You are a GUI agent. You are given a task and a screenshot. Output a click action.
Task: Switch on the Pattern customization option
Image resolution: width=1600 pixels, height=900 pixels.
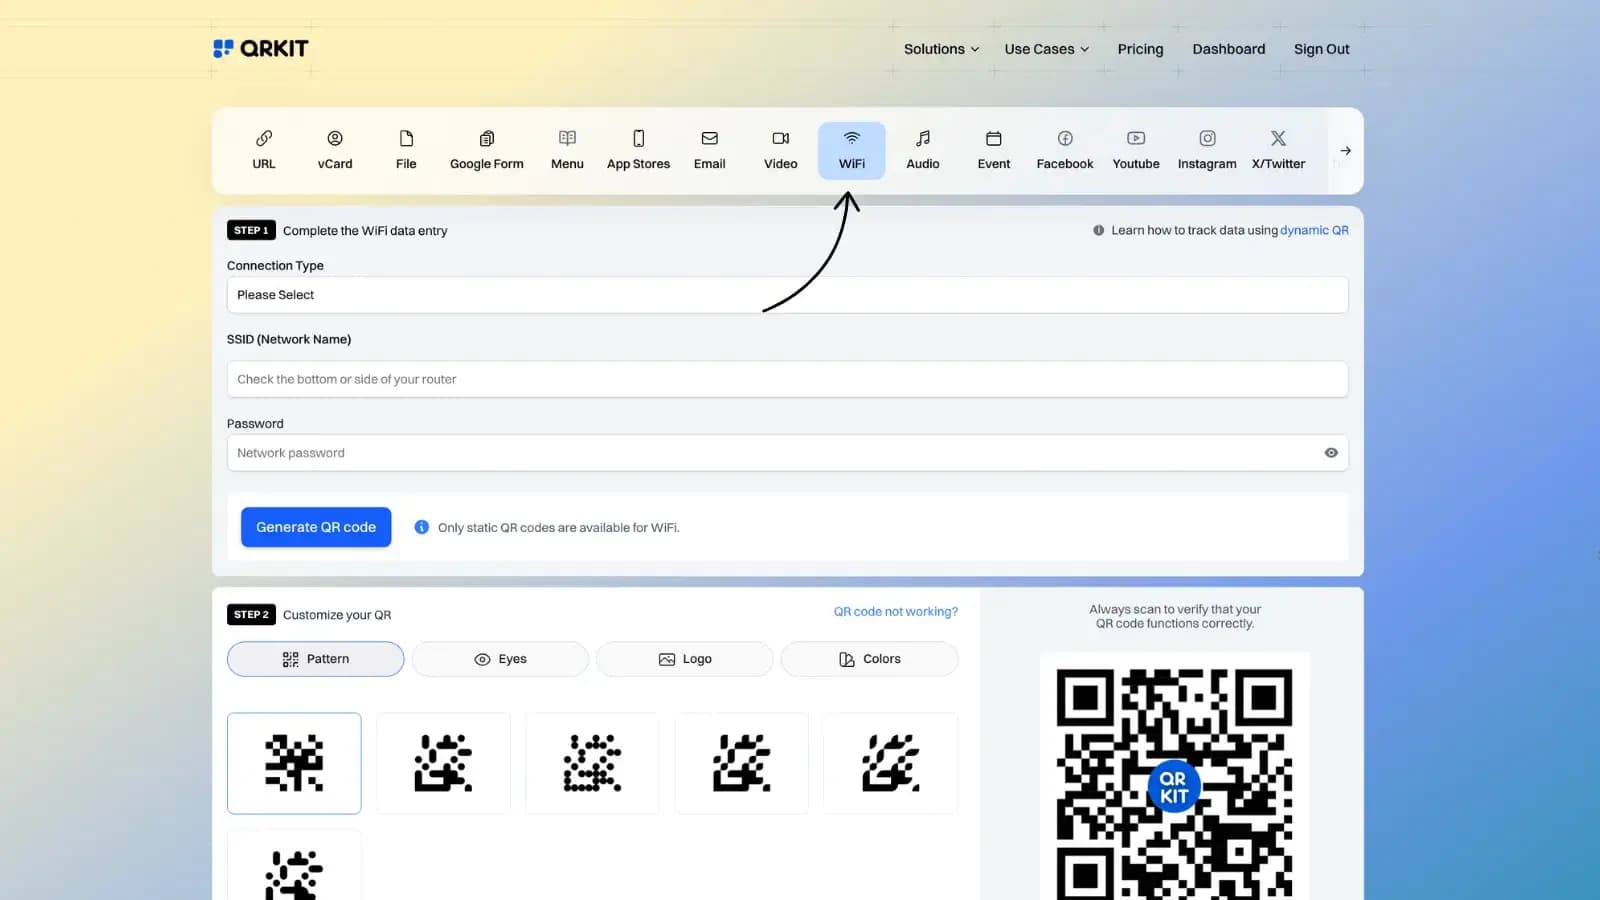pyautogui.click(x=315, y=658)
